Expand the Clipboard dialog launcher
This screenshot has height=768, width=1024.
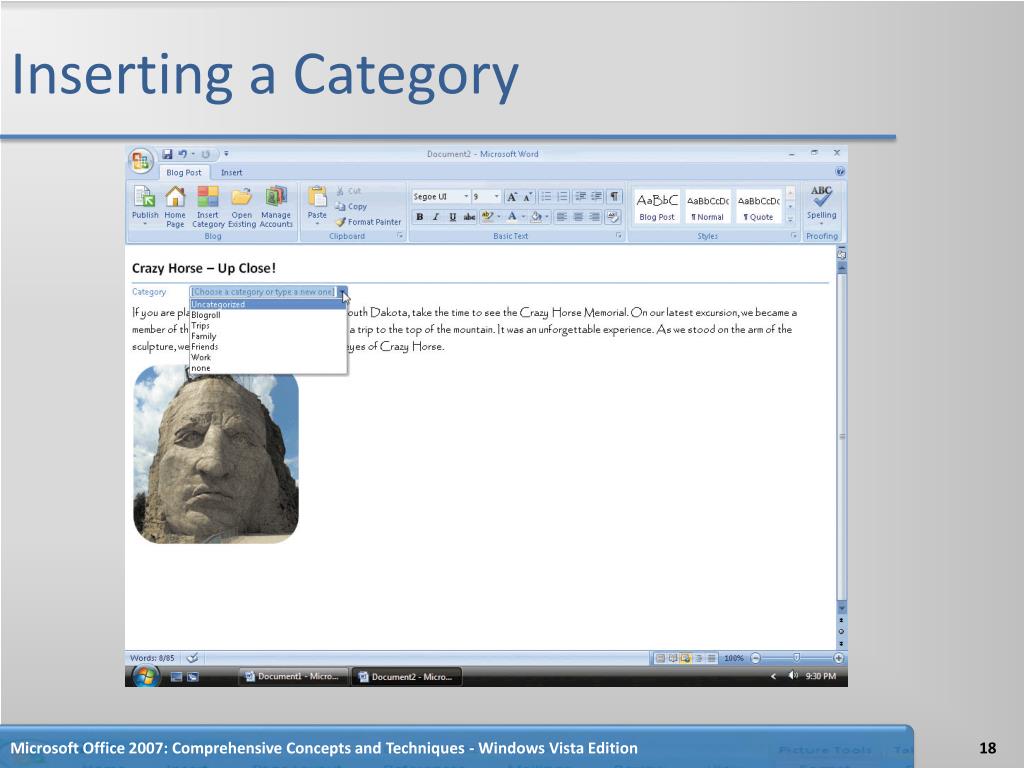pyautogui.click(x=400, y=236)
